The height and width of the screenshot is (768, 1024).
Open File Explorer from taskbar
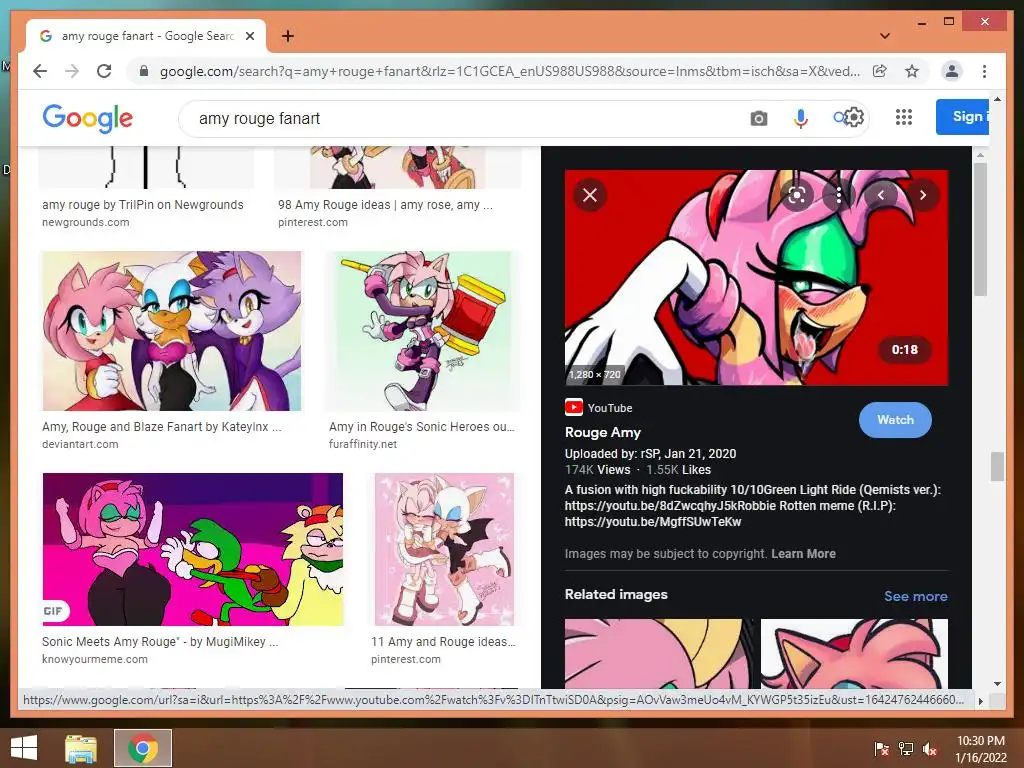click(x=80, y=748)
